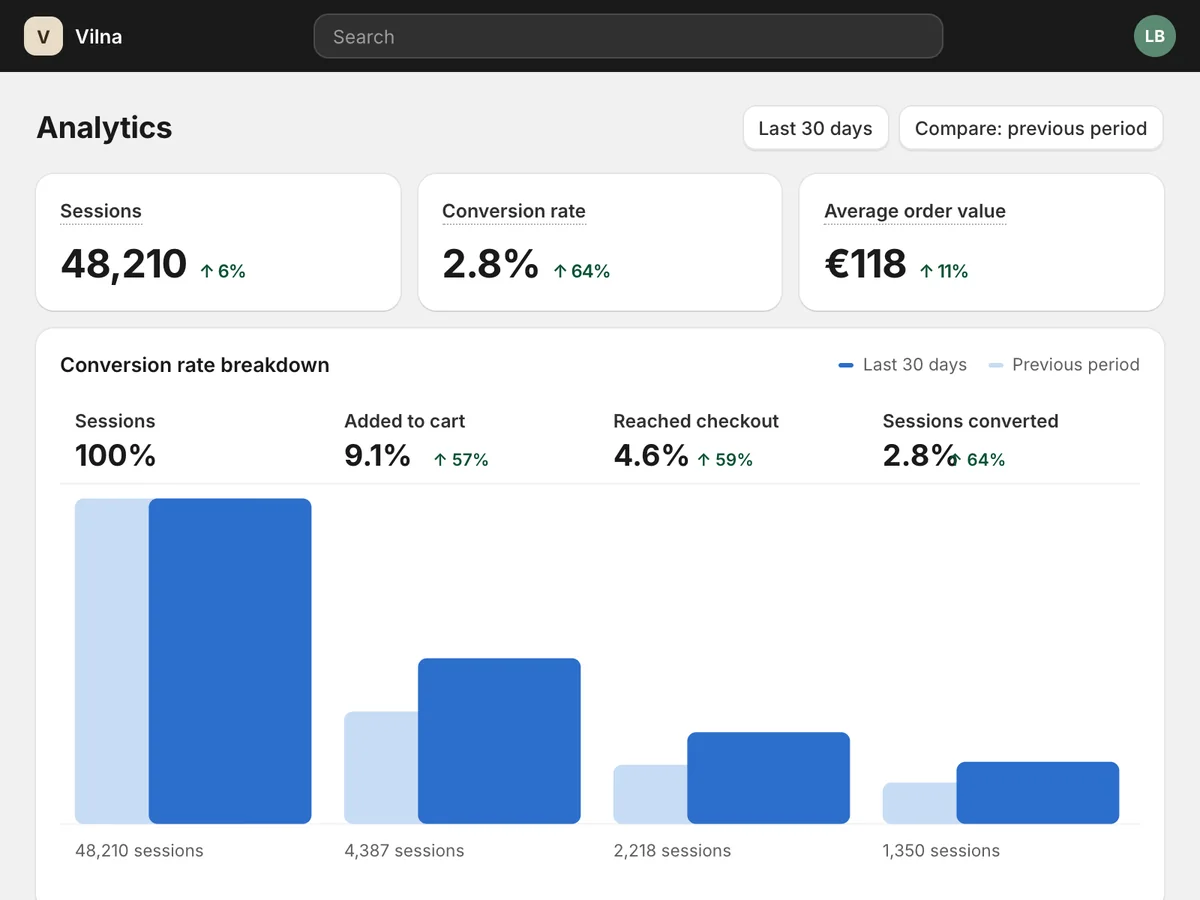
Task: Open the Conversion rate metric card title
Action: pyautogui.click(x=514, y=211)
